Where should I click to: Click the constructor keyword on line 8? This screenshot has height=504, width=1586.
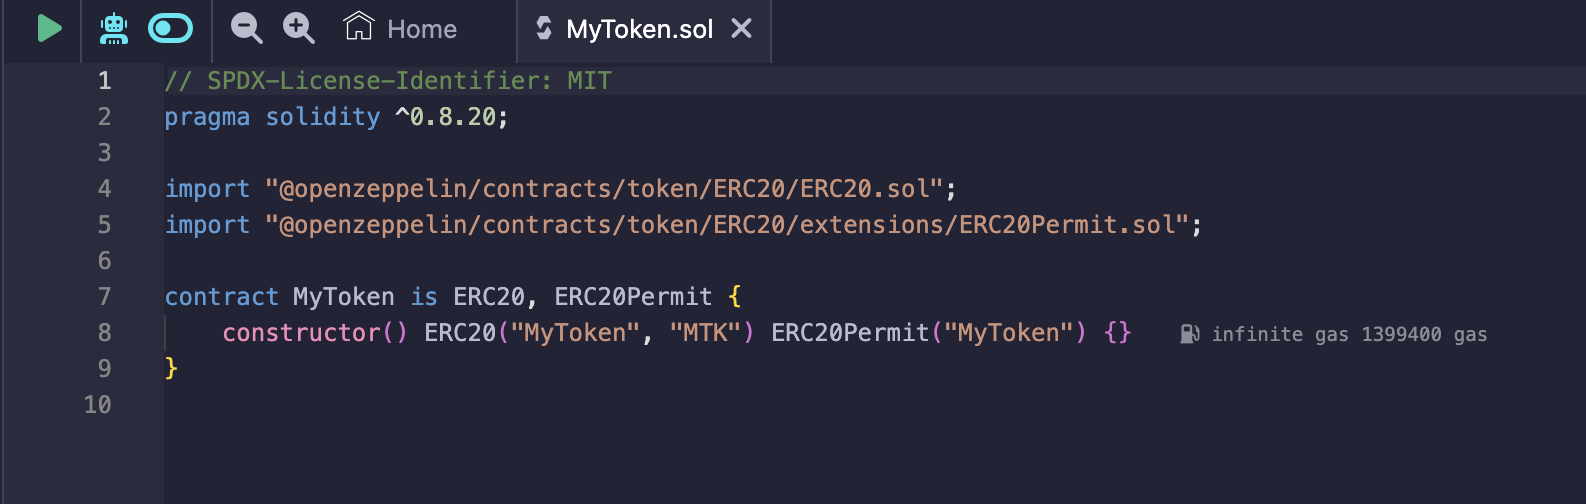[x=301, y=333]
